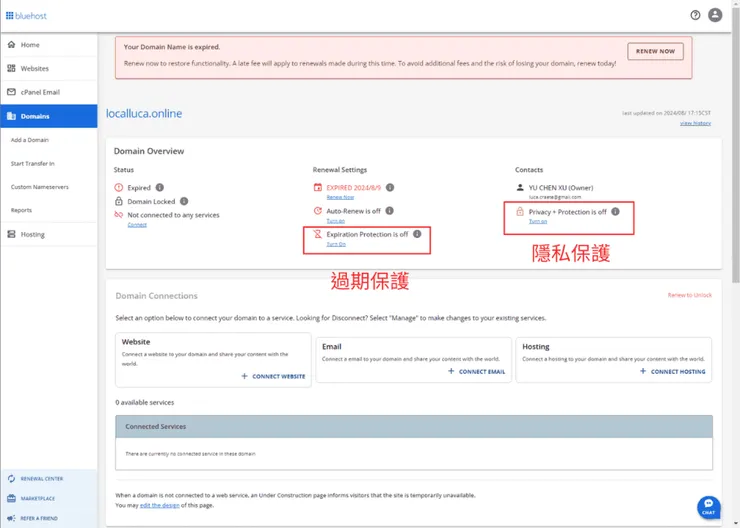Click the calendar icon by EXPIRED date
This screenshot has height=528, width=740.
tap(318, 187)
